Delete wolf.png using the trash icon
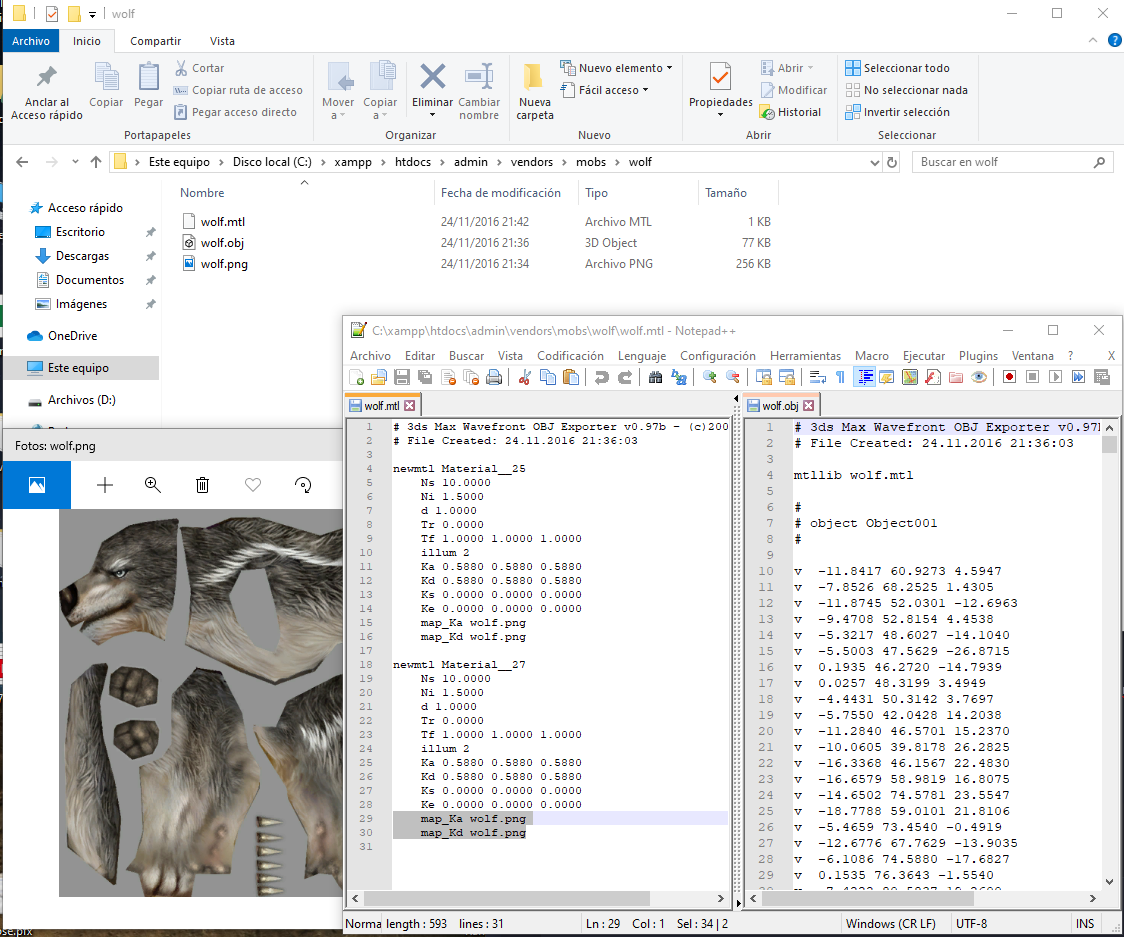1124x937 pixels. (202, 485)
